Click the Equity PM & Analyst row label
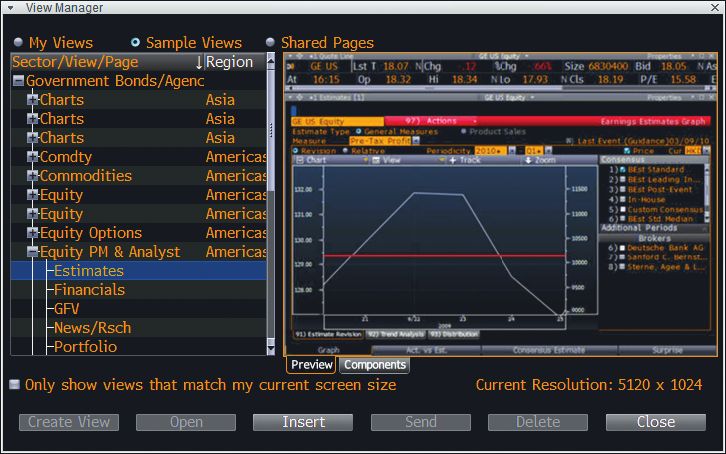The width and height of the screenshot is (726, 454). (x=110, y=252)
